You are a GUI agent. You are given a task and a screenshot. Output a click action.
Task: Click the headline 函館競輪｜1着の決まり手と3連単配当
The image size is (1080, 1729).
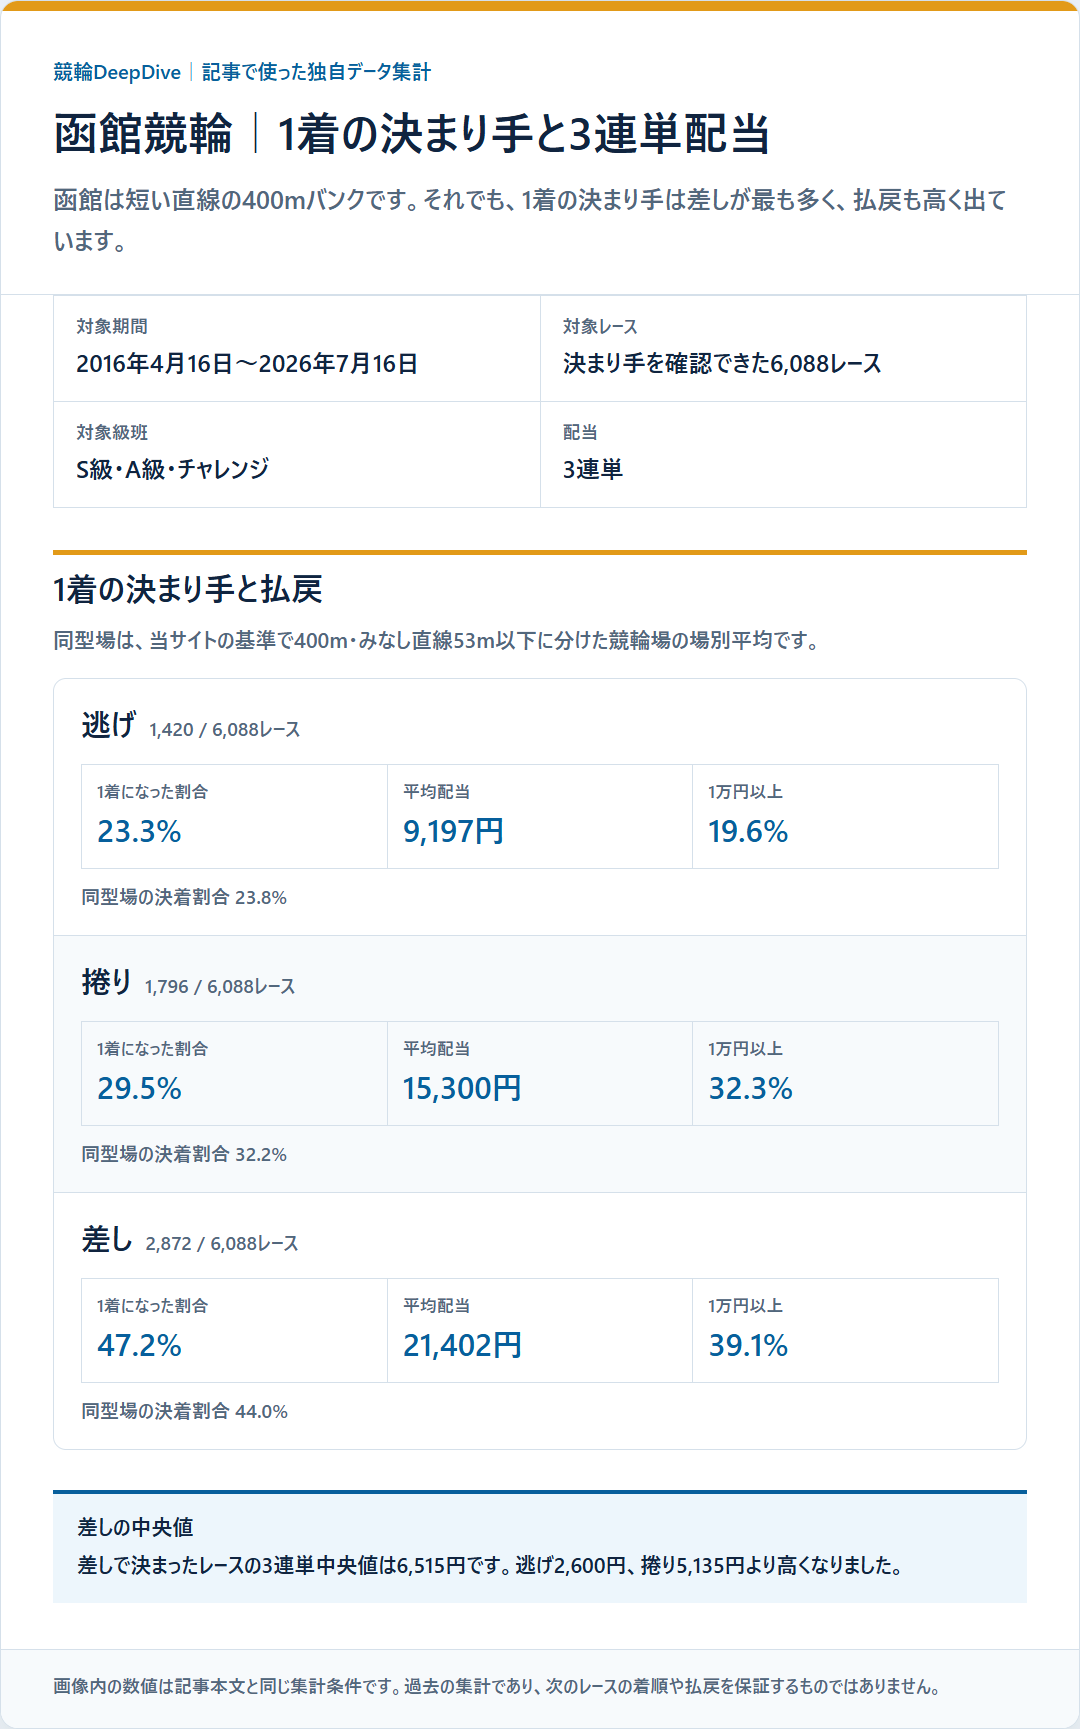pos(412,135)
